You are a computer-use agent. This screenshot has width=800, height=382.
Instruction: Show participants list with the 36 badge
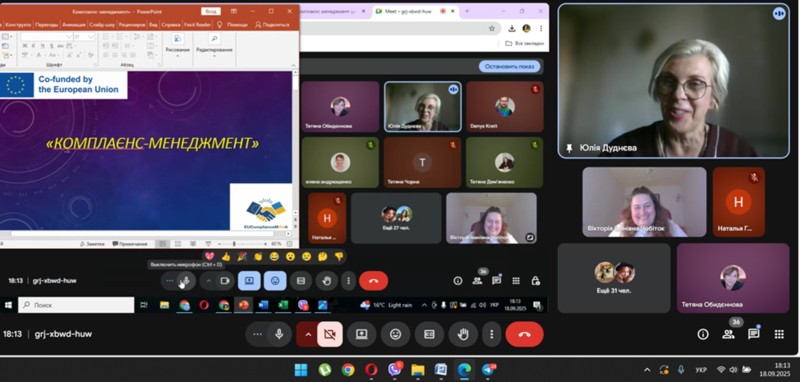(729, 334)
